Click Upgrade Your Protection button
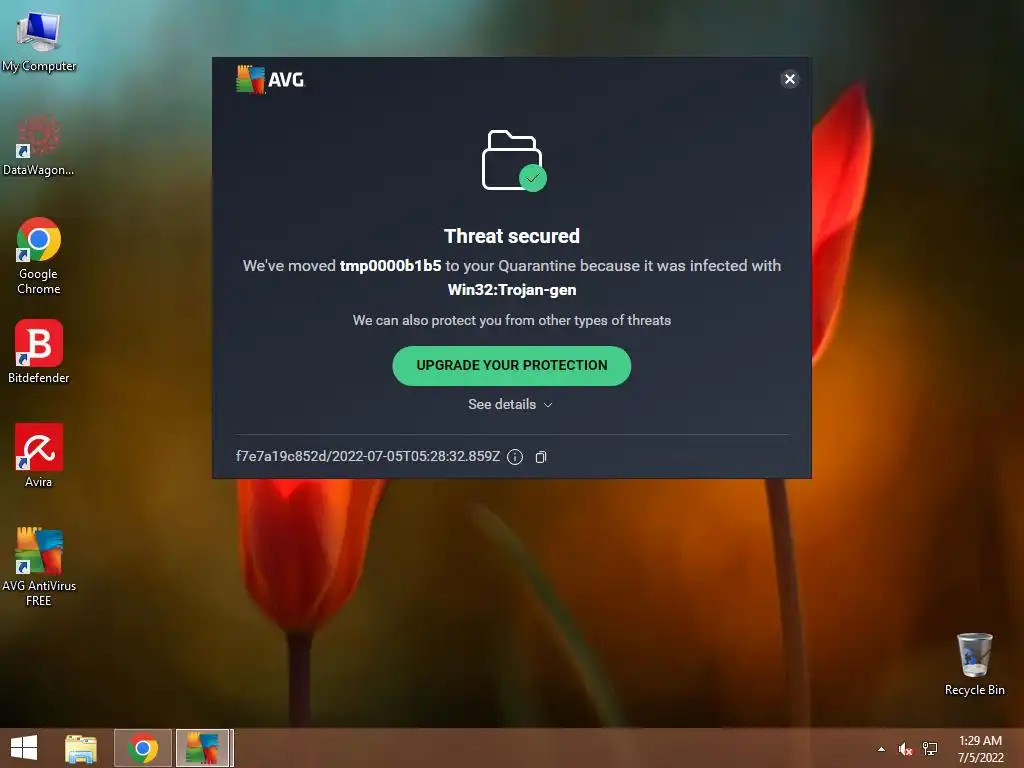The image size is (1024, 768). coord(511,366)
